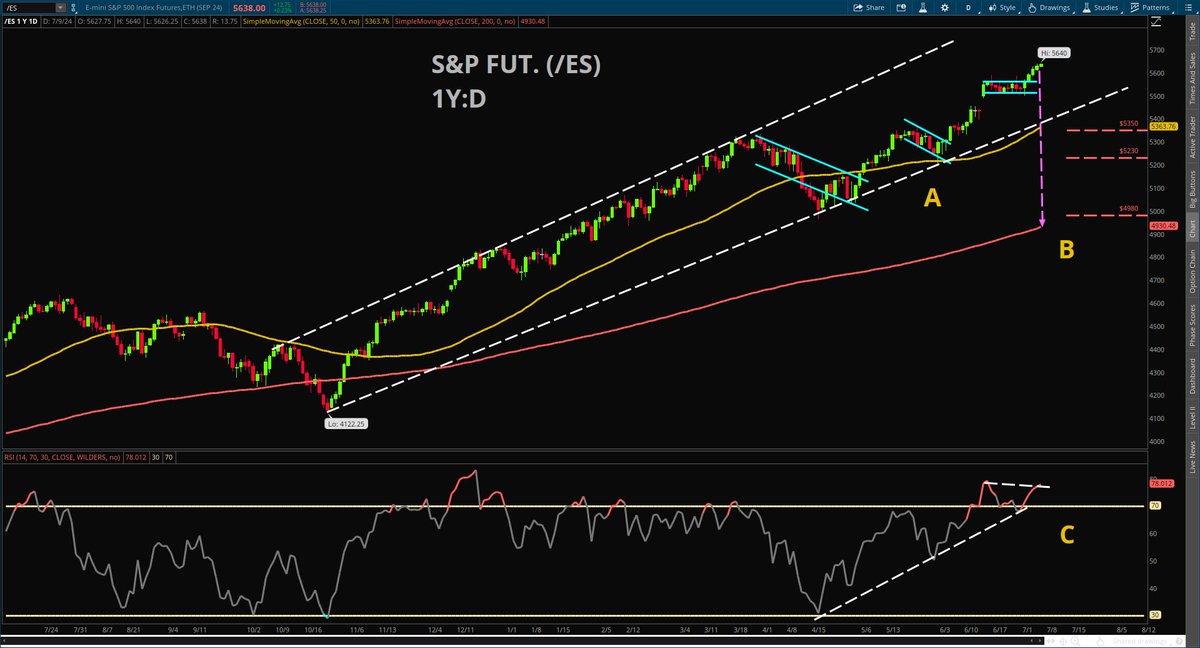1200x648 pixels.
Task: Open the Share chart option
Action: point(868,7)
